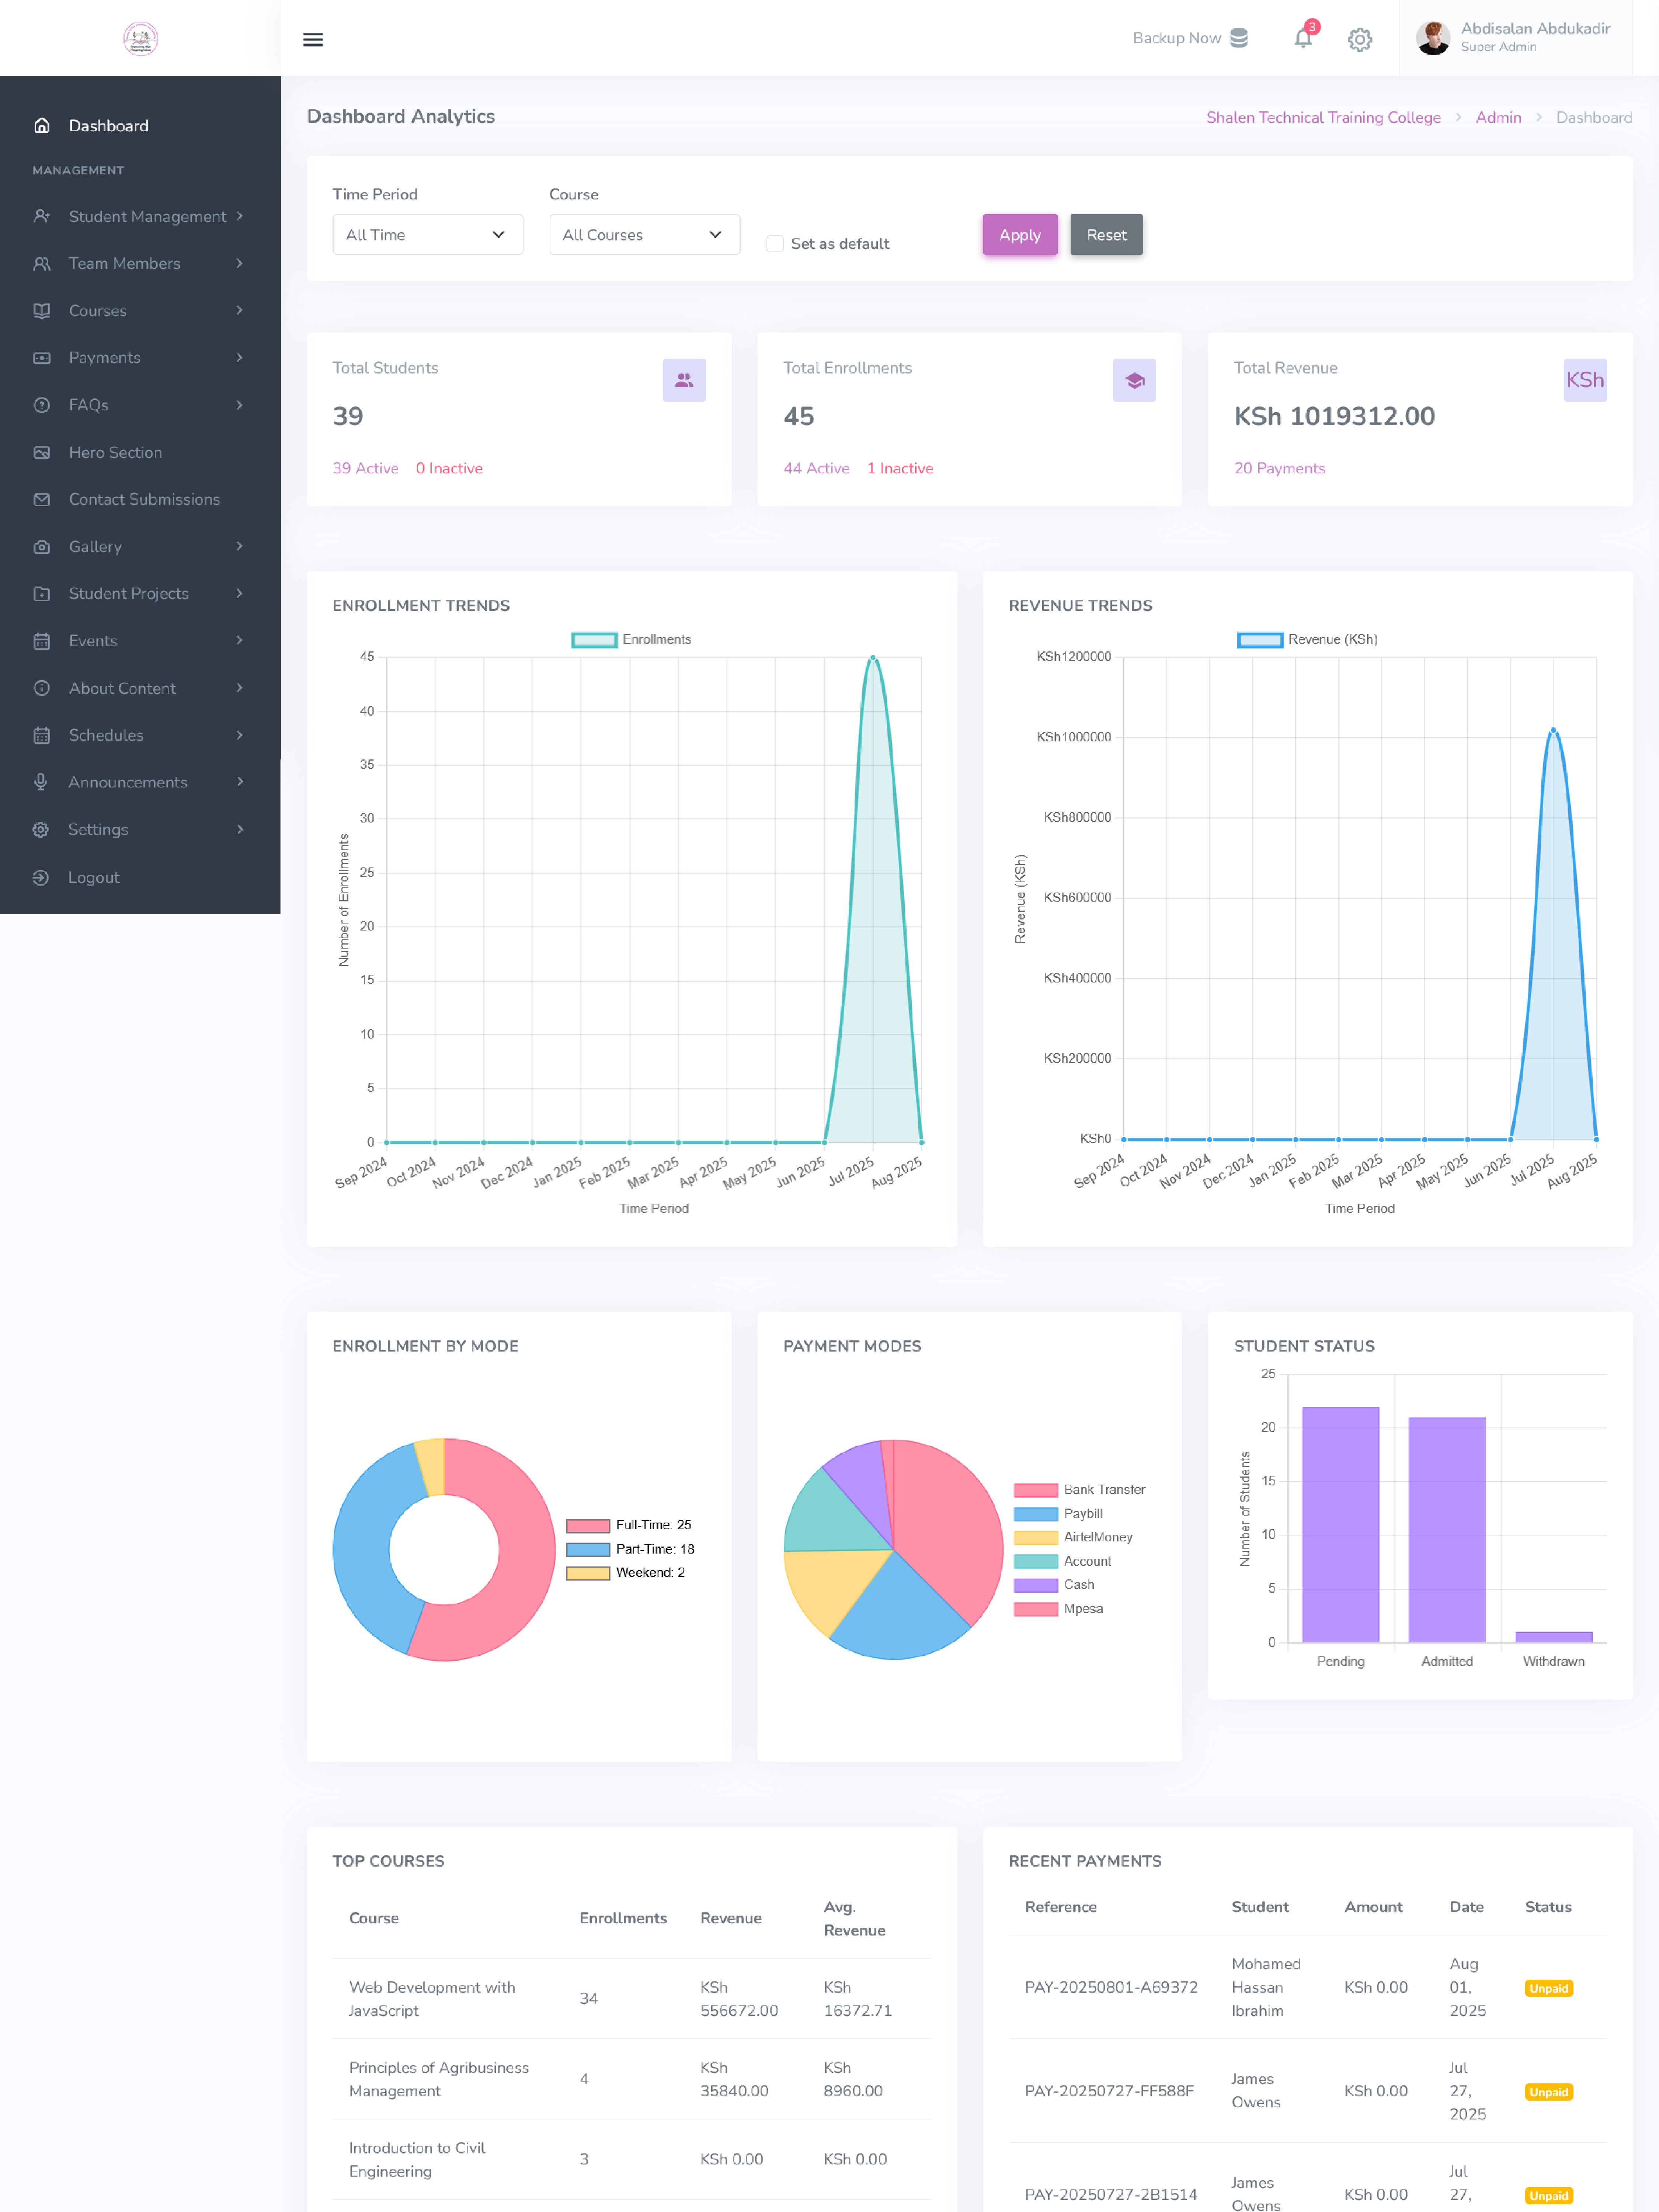Click the Gallery camera icon
1659x2212 pixels.
click(42, 547)
